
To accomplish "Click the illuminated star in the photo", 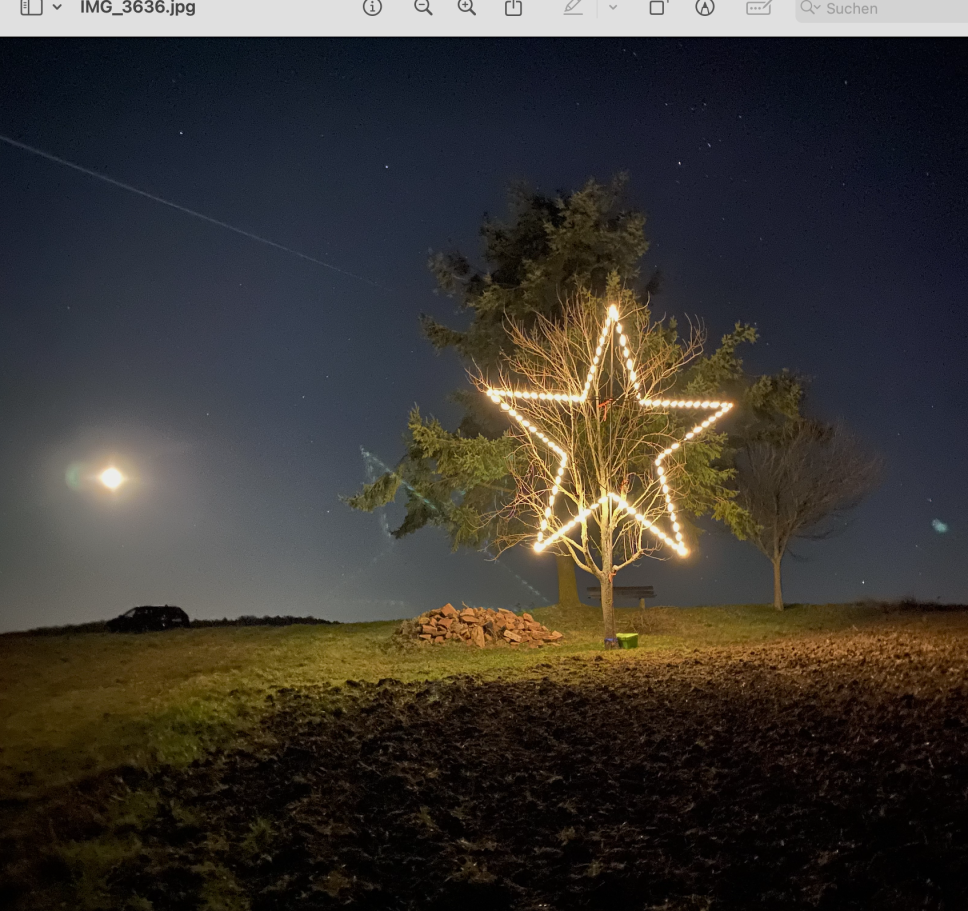I will click(609, 432).
